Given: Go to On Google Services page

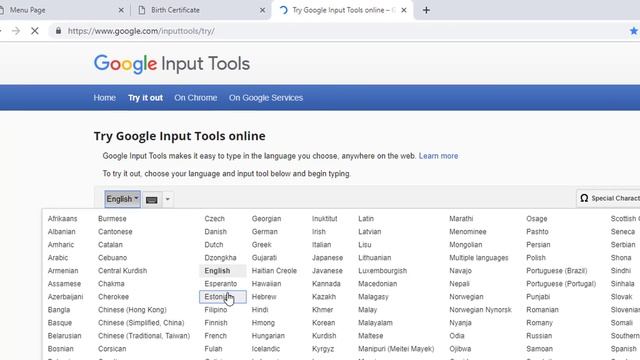Looking at the screenshot, I should 266,98.
